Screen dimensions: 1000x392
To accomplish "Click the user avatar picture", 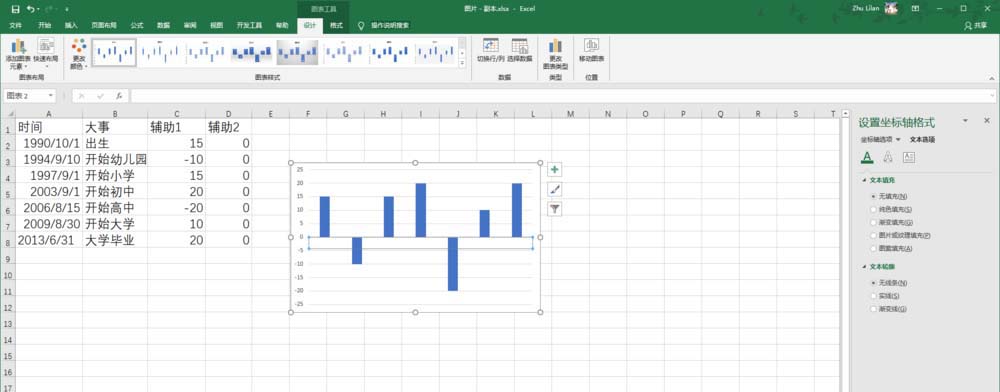I will (891, 8).
